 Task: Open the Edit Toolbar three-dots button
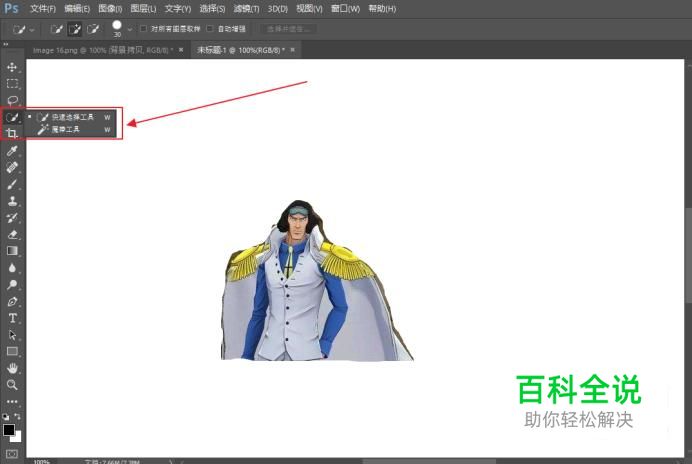pyautogui.click(x=12, y=401)
